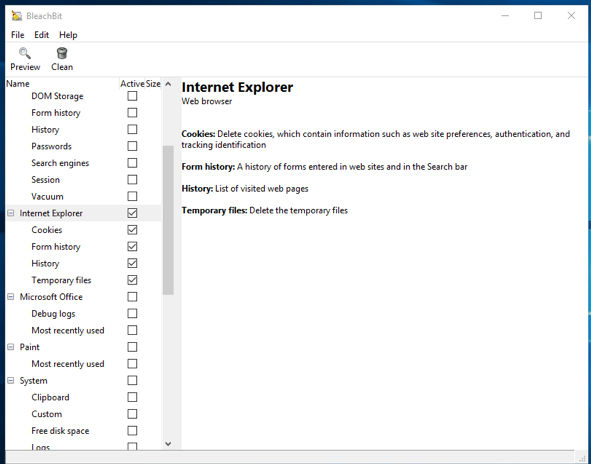Tick the System Clipboard checkbox
591x464 pixels.
pos(132,397)
